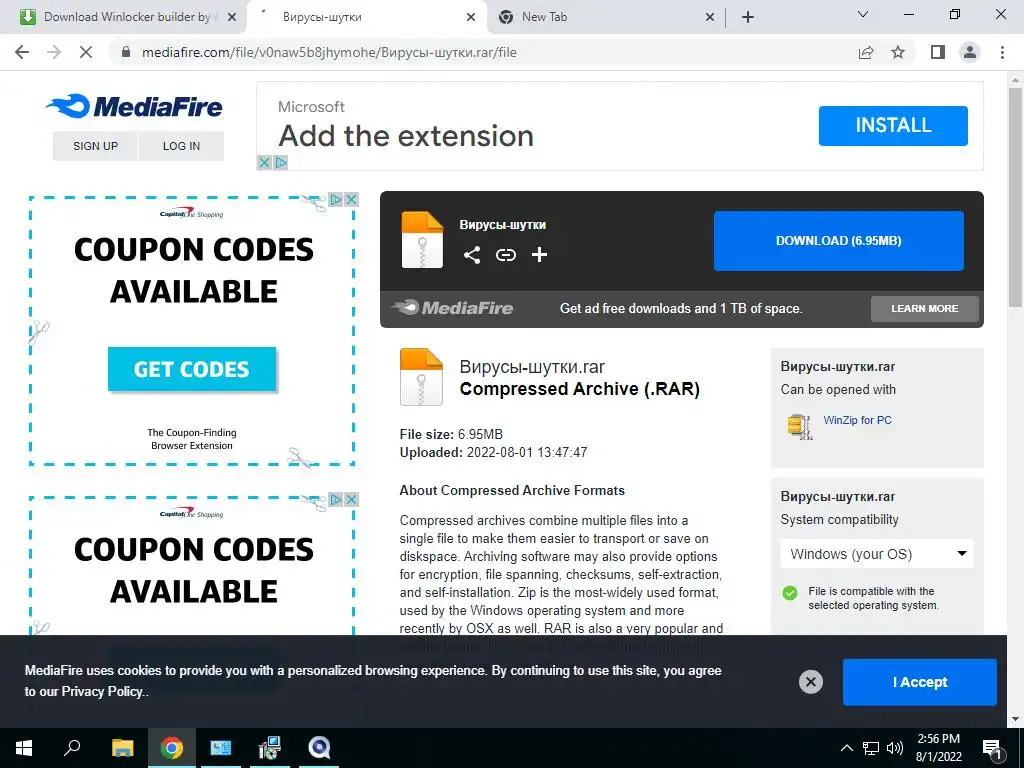
Task: Dismiss cookie notice with round X
Action: tap(810, 682)
